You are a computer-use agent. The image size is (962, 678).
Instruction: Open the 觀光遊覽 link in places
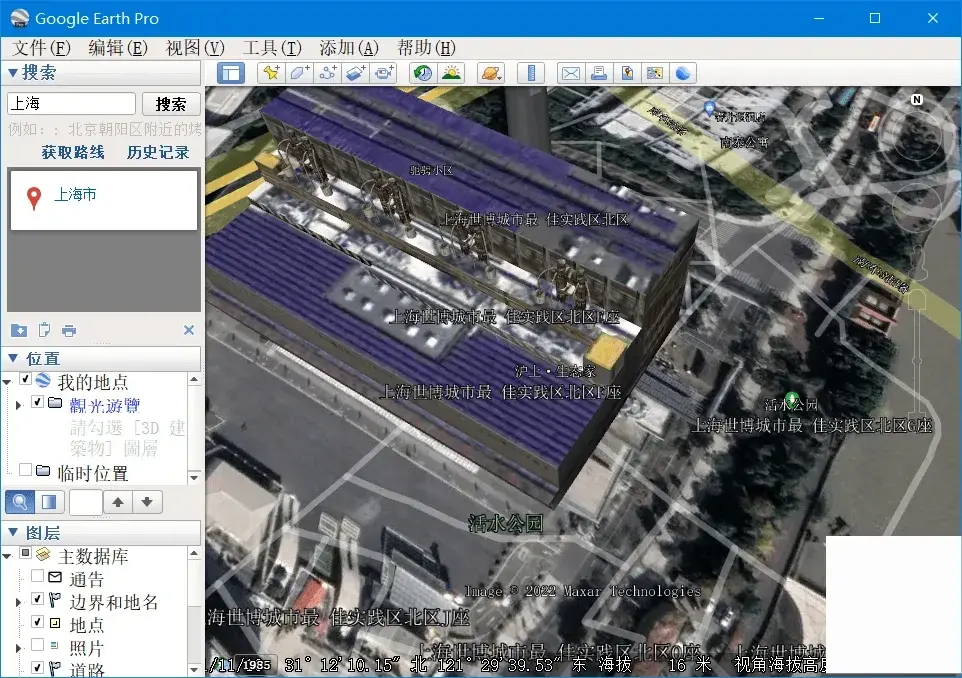(x=105, y=405)
